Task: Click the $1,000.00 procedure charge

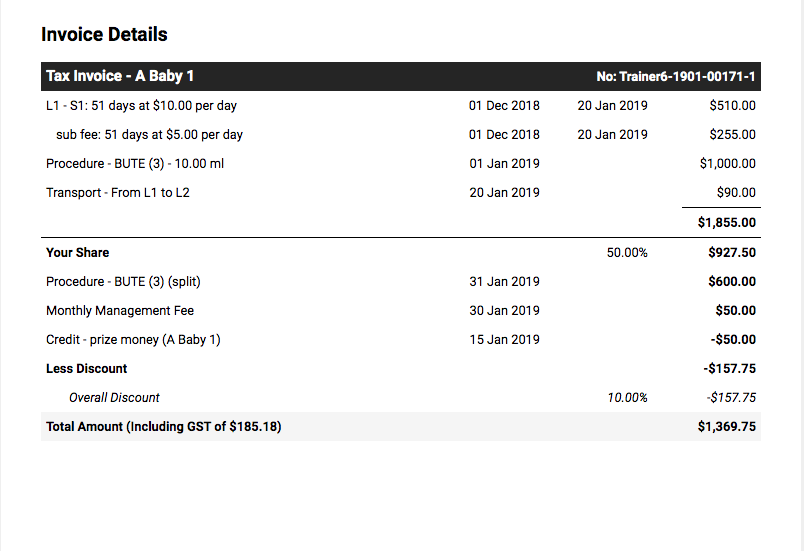Action: click(728, 164)
